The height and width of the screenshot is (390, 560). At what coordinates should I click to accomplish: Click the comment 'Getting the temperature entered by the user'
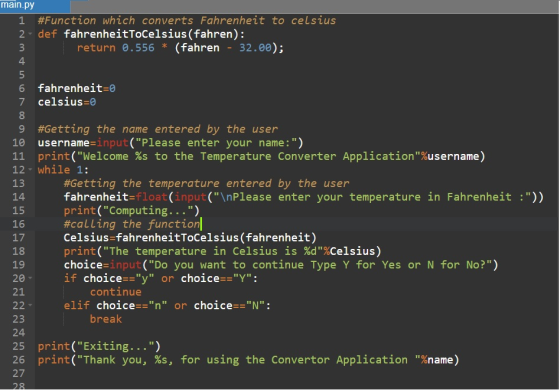tap(206, 183)
